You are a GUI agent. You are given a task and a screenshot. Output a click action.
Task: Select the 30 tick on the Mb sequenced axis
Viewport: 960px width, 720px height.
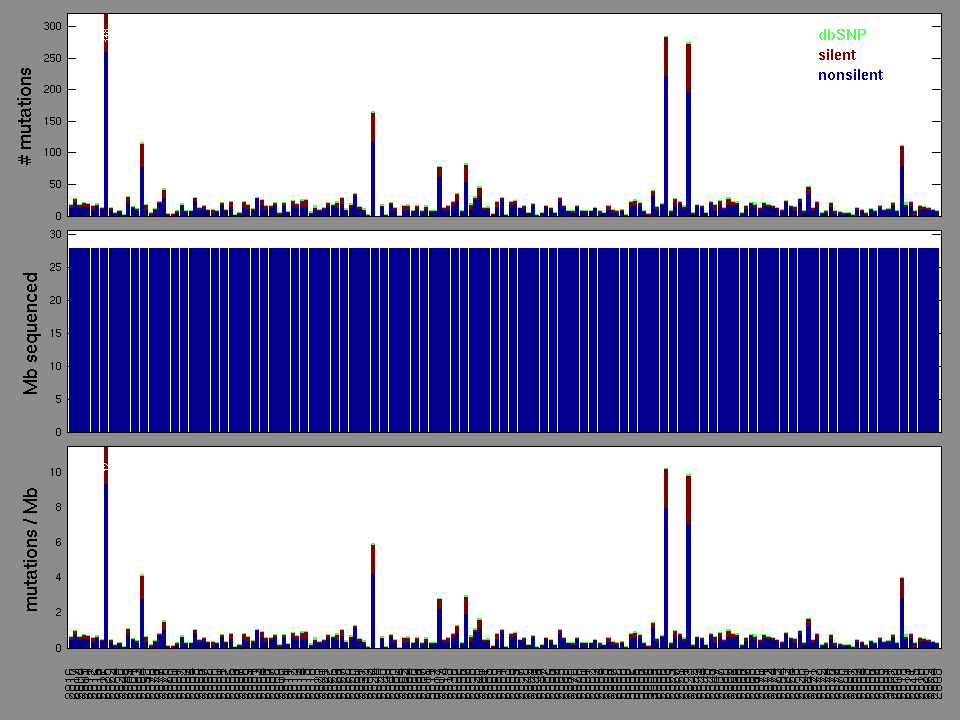click(54, 234)
